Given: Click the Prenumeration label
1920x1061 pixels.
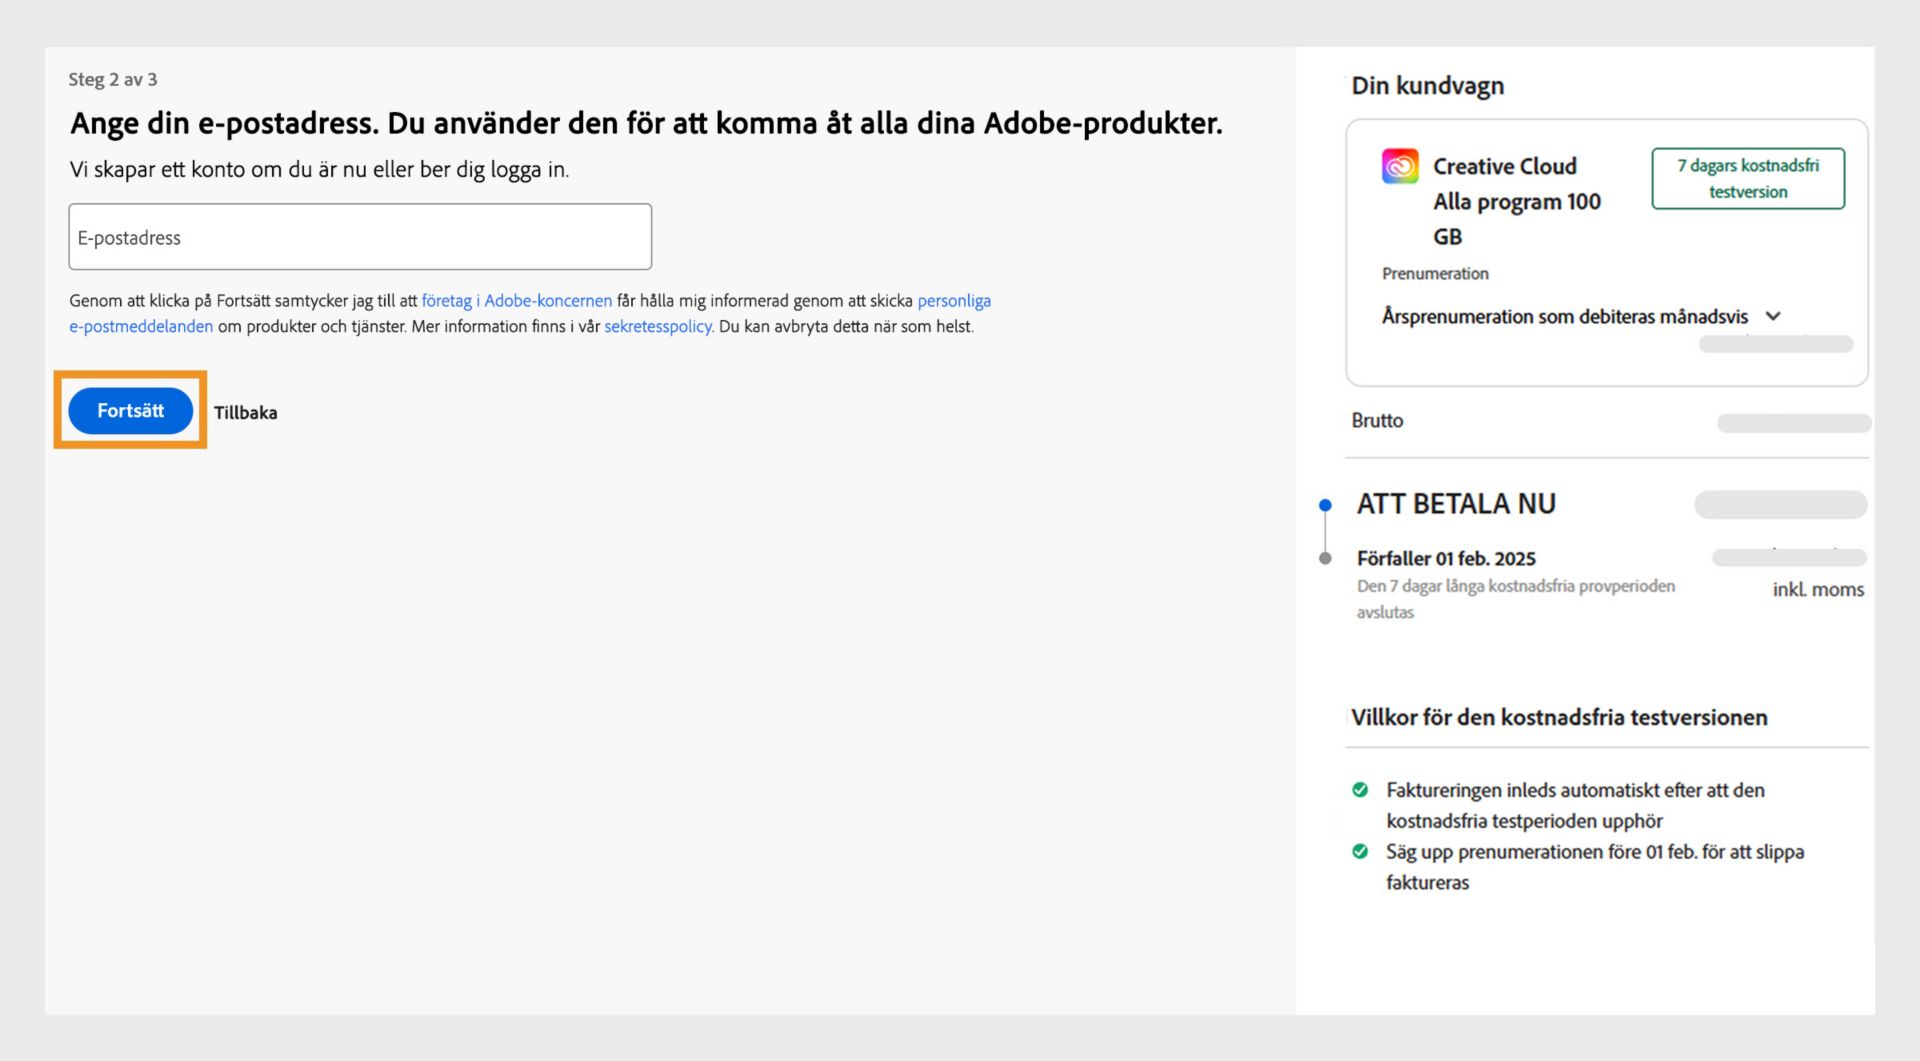Looking at the screenshot, I should pyautogui.click(x=1435, y=273).
